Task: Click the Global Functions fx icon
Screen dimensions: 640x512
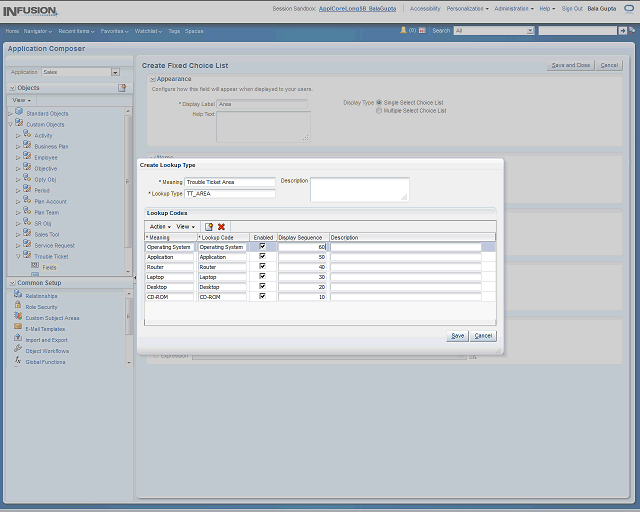Action: click(18, 361)
